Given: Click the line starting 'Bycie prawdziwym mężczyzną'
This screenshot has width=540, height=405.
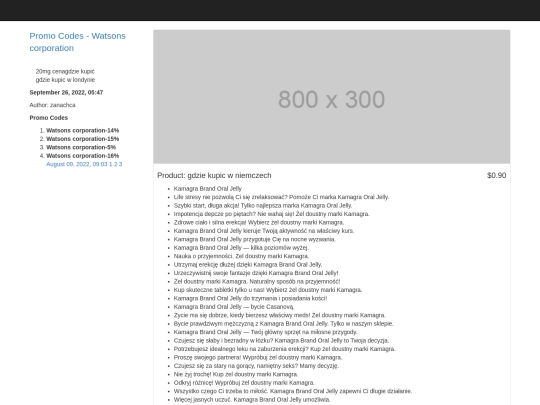Looking at the screenshot, I should coord(283,324).
